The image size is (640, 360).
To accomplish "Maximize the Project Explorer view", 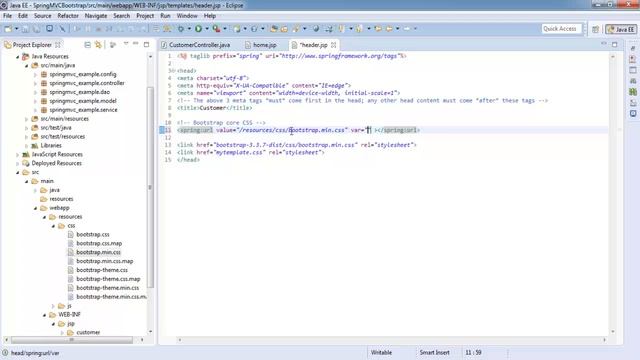I will point(146,44).
